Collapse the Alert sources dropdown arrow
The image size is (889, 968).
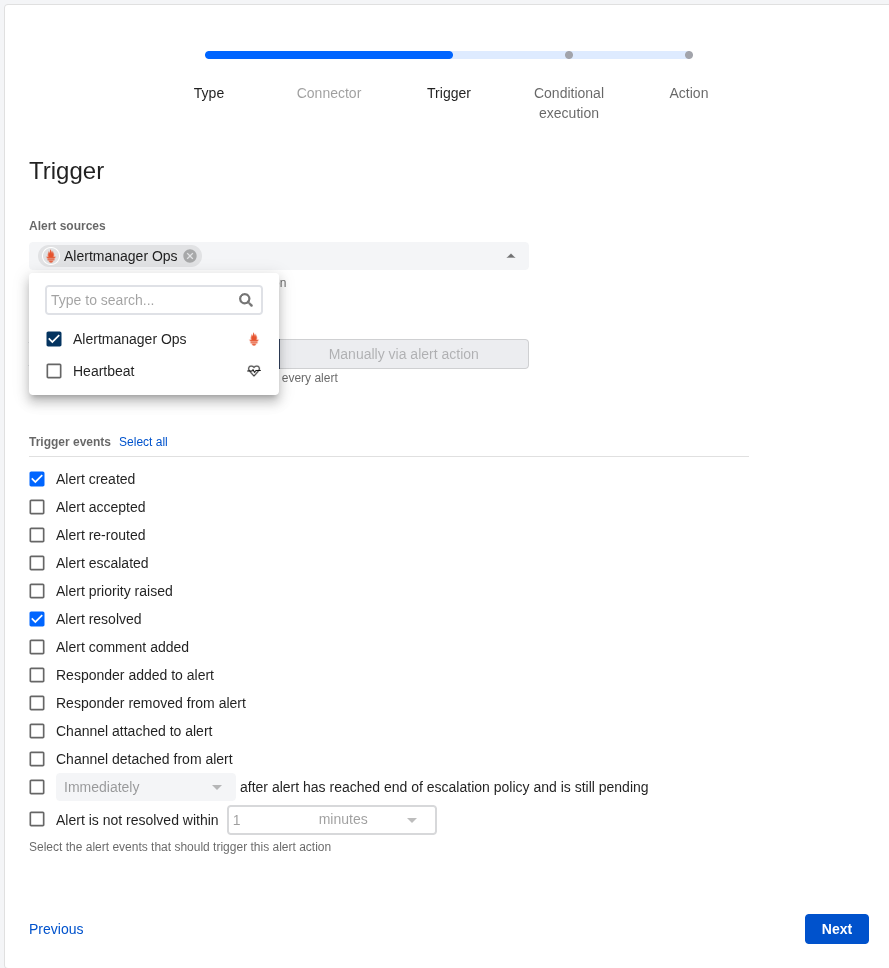click(511, 256)
